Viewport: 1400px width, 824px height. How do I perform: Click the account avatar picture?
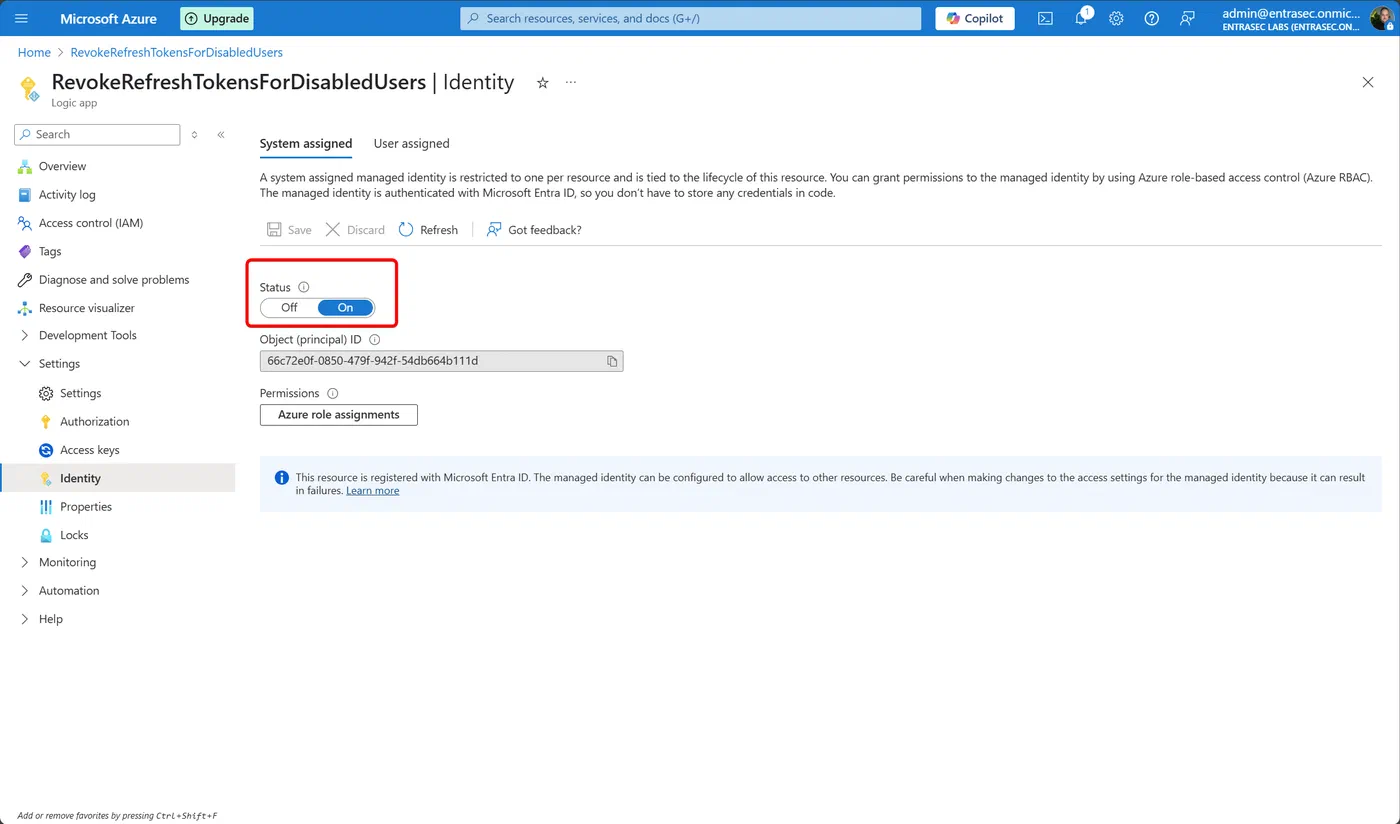tap(1382, 18)
